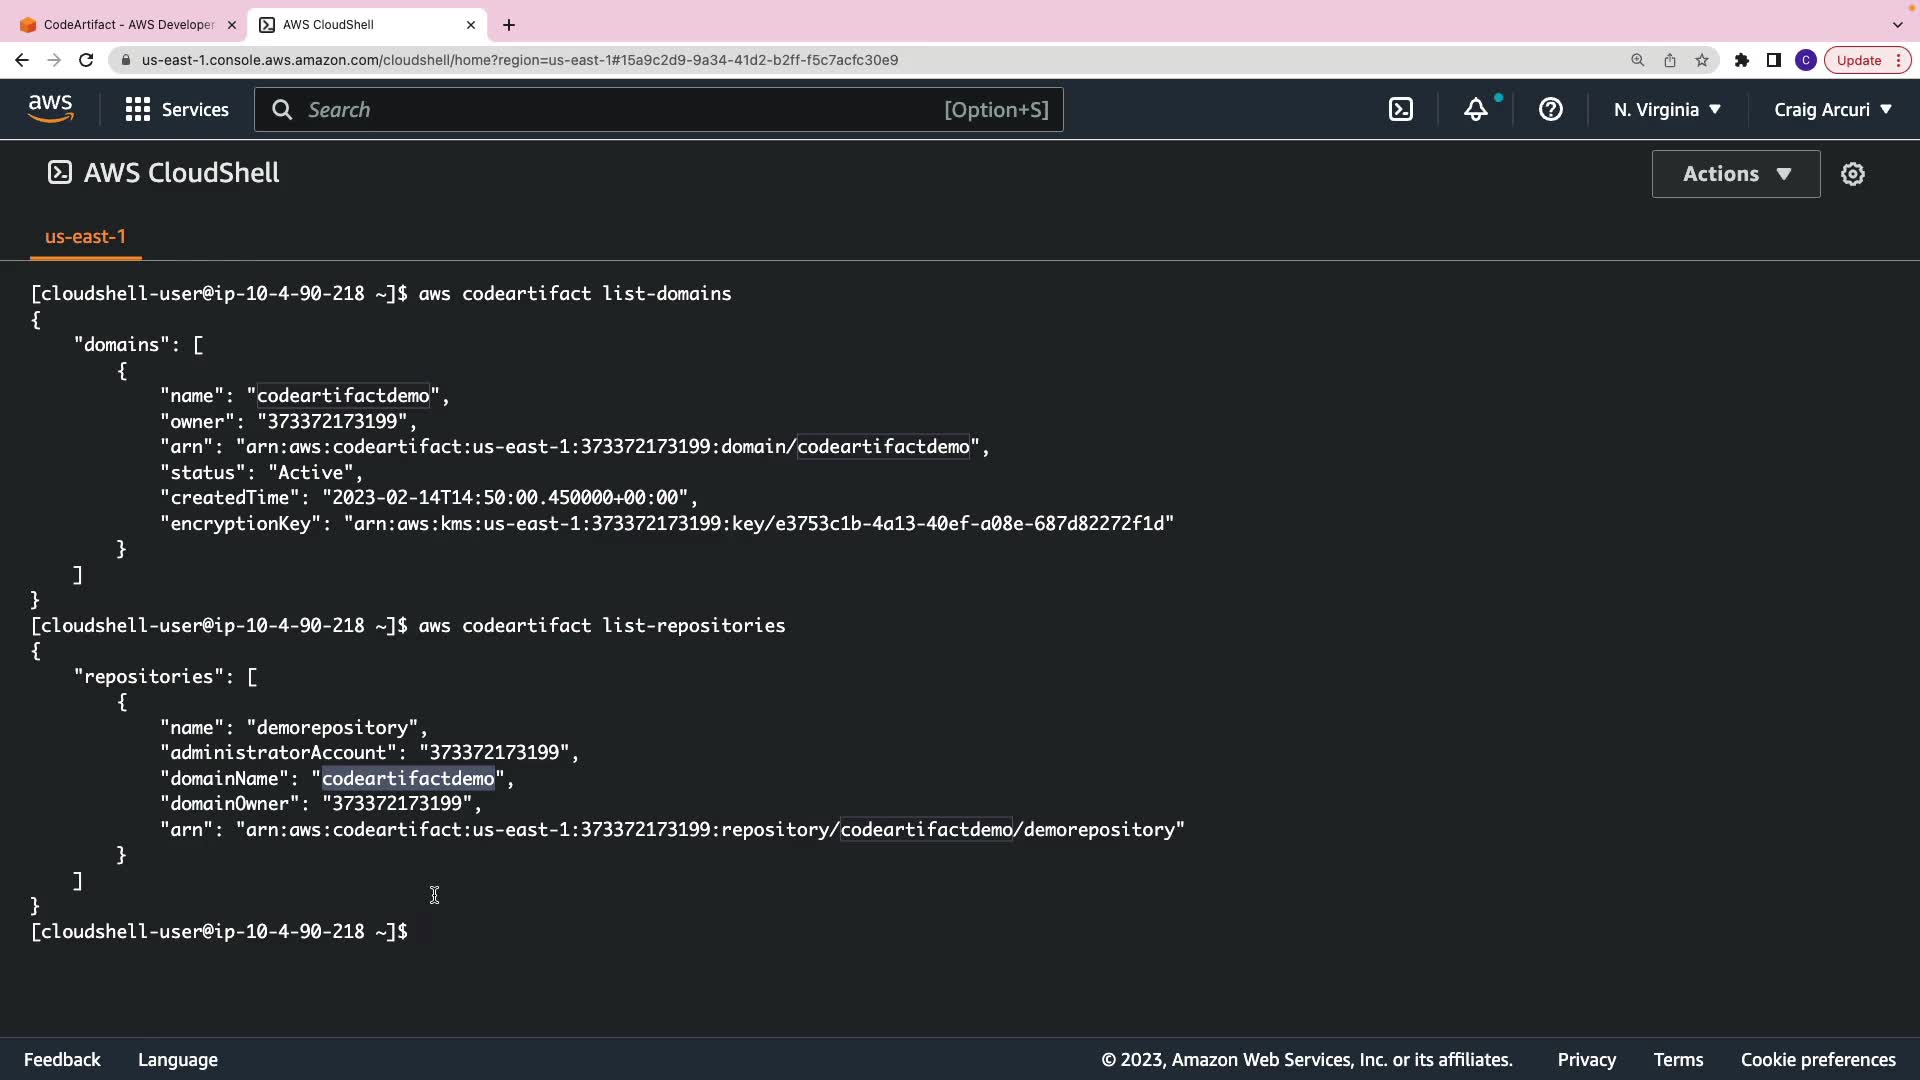This screenshot has width=1920, height=1080.
Task: Select the us-east-1 terminal tab
Action: click(x=85, y=237)
